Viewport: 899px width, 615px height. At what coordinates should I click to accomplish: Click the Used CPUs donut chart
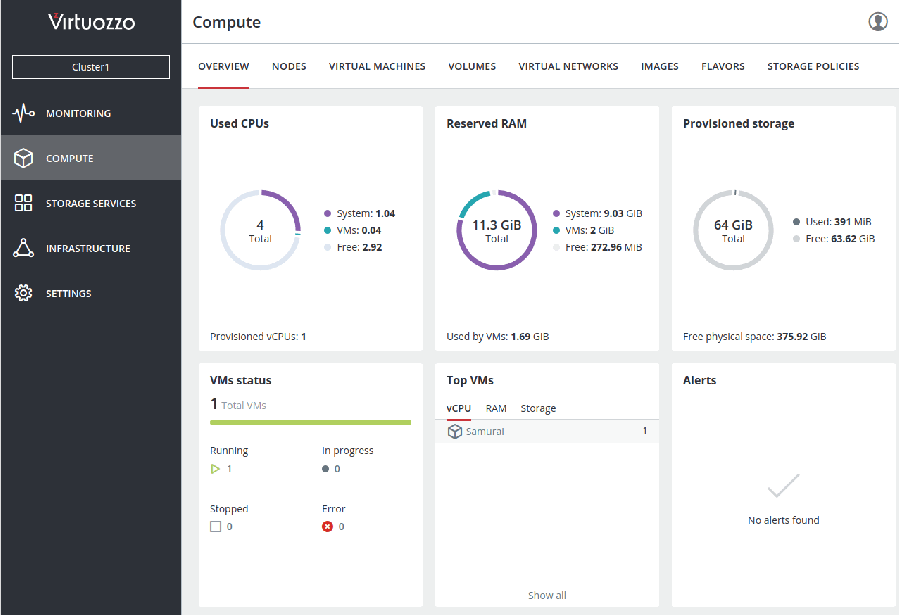(x=260, y=230)
